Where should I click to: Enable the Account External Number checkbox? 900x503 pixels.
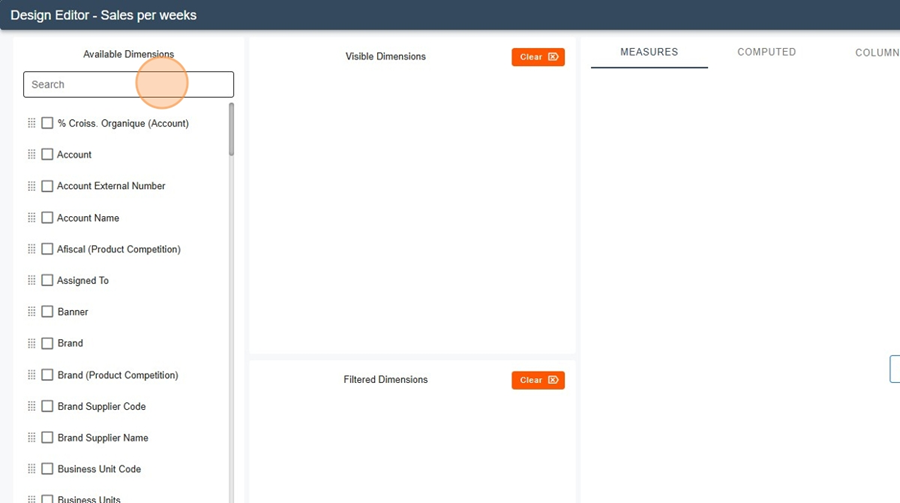pyautogui.click(x=47, y=186)
